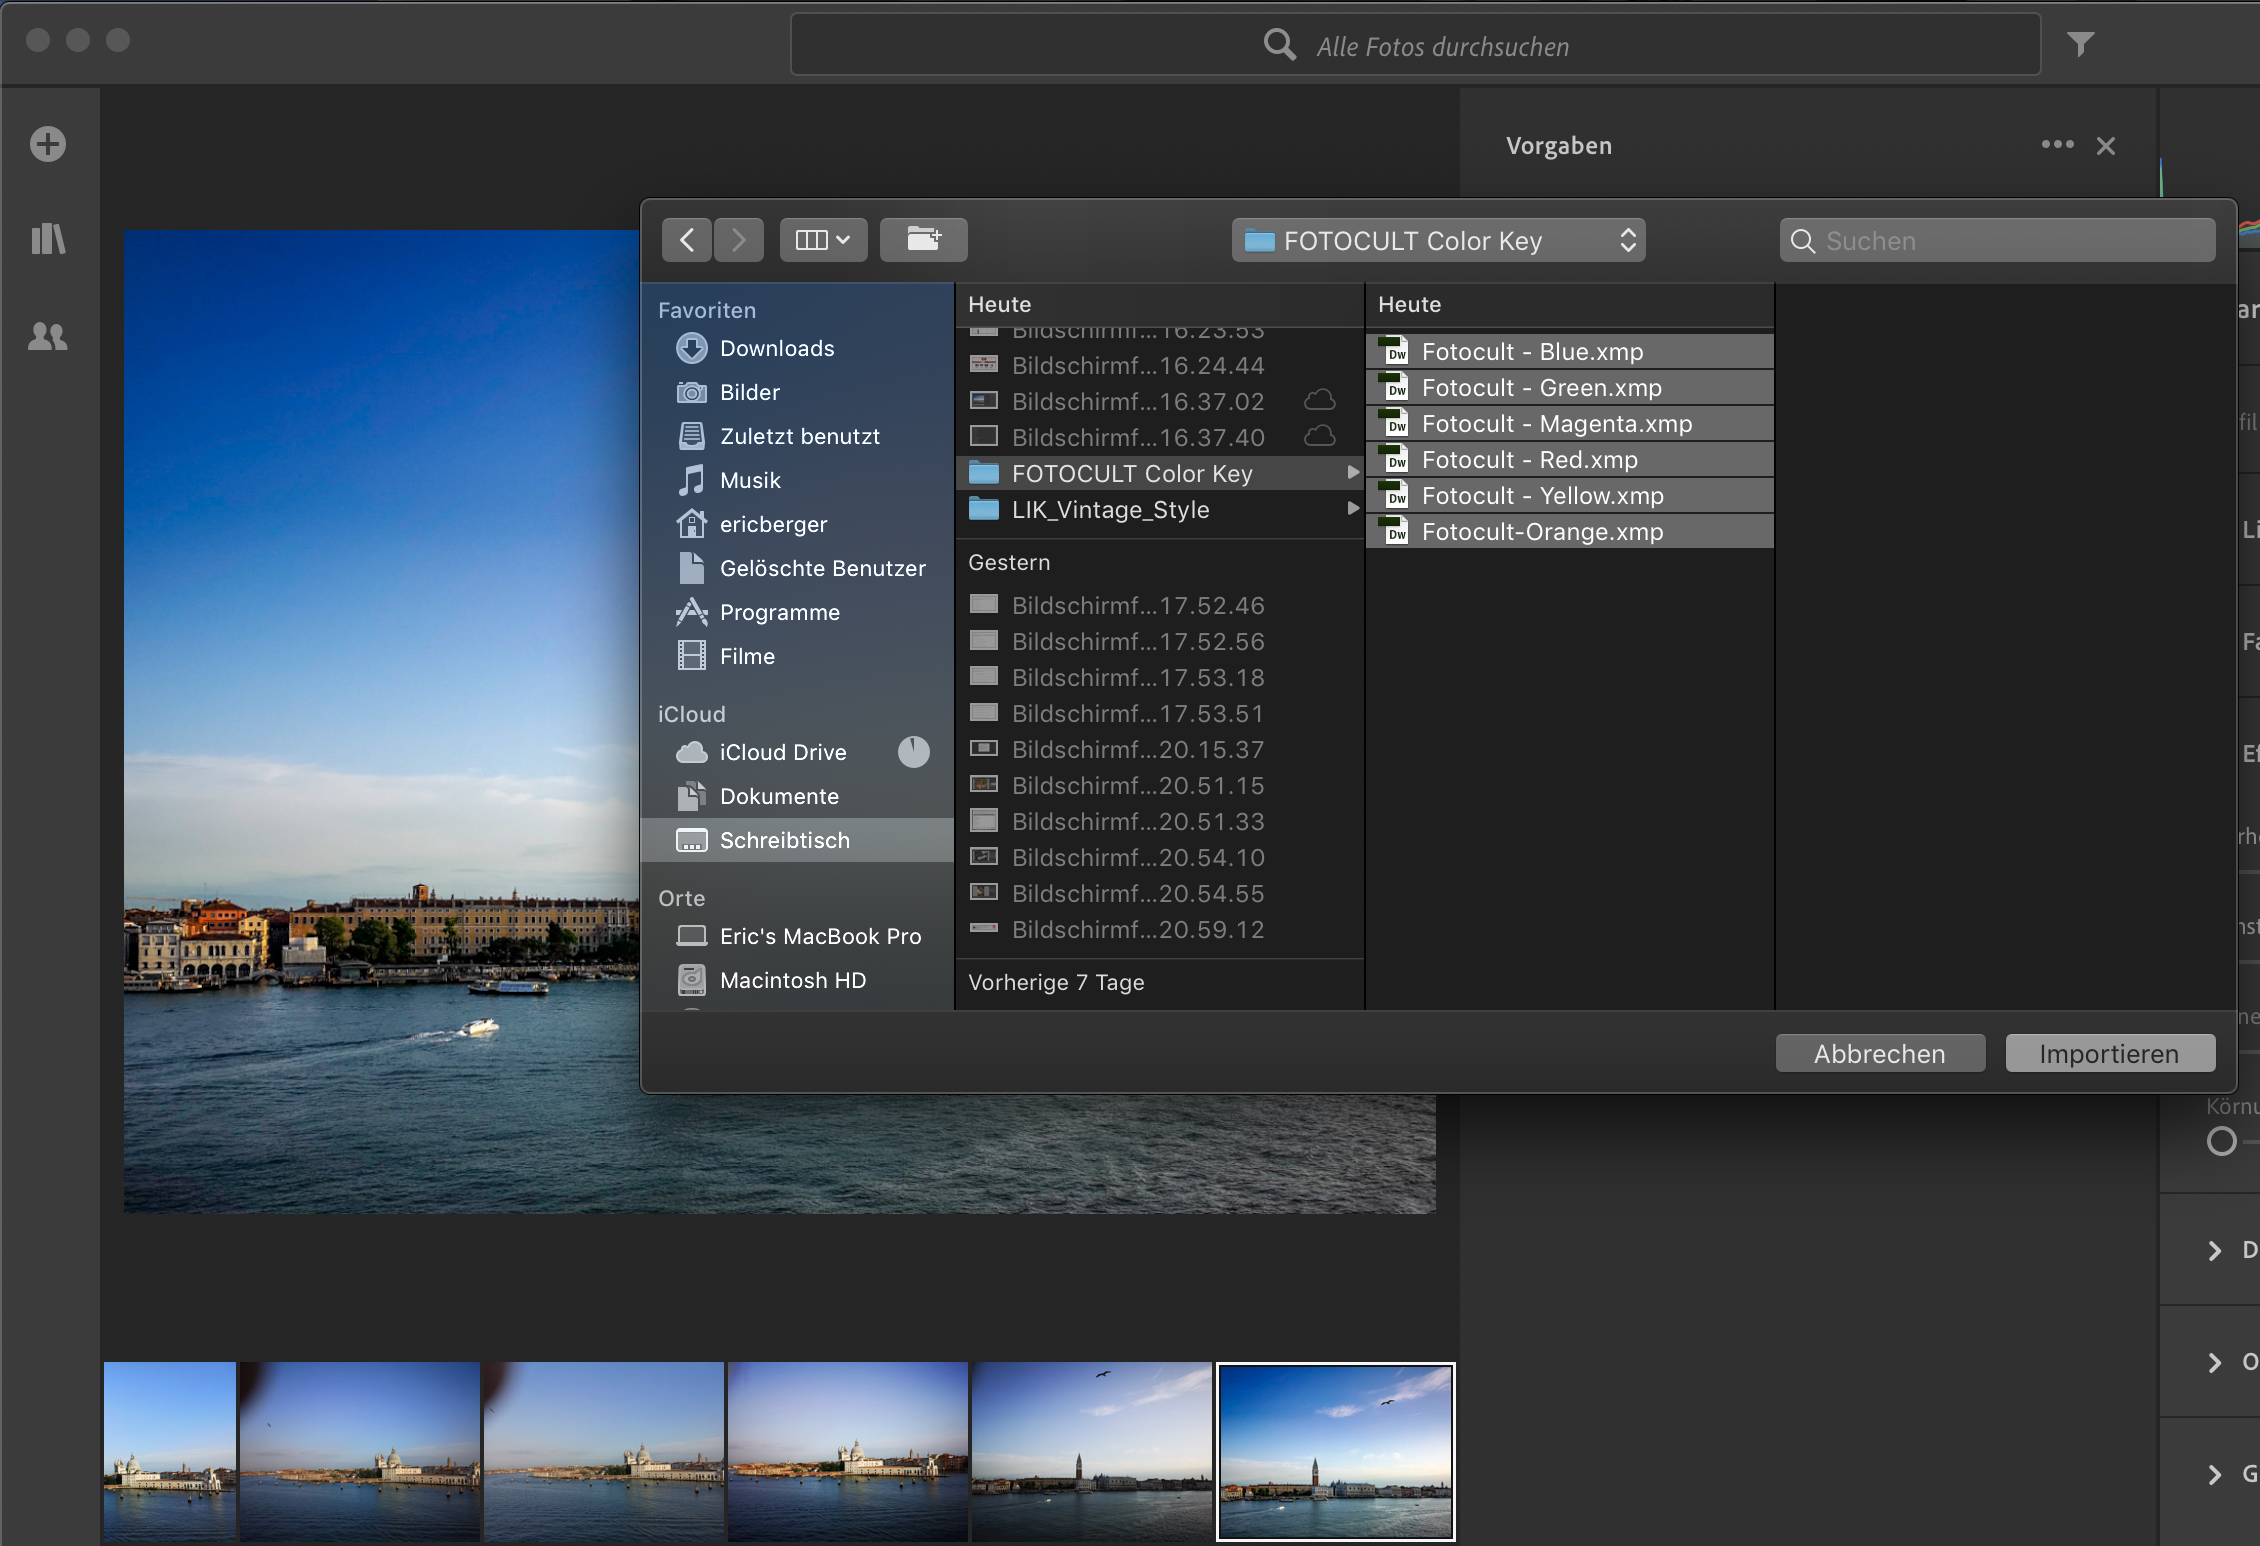The image size is (2260, 1546).
Task: Click the new folder icon in dialog
Action: [x=922, y=240]
